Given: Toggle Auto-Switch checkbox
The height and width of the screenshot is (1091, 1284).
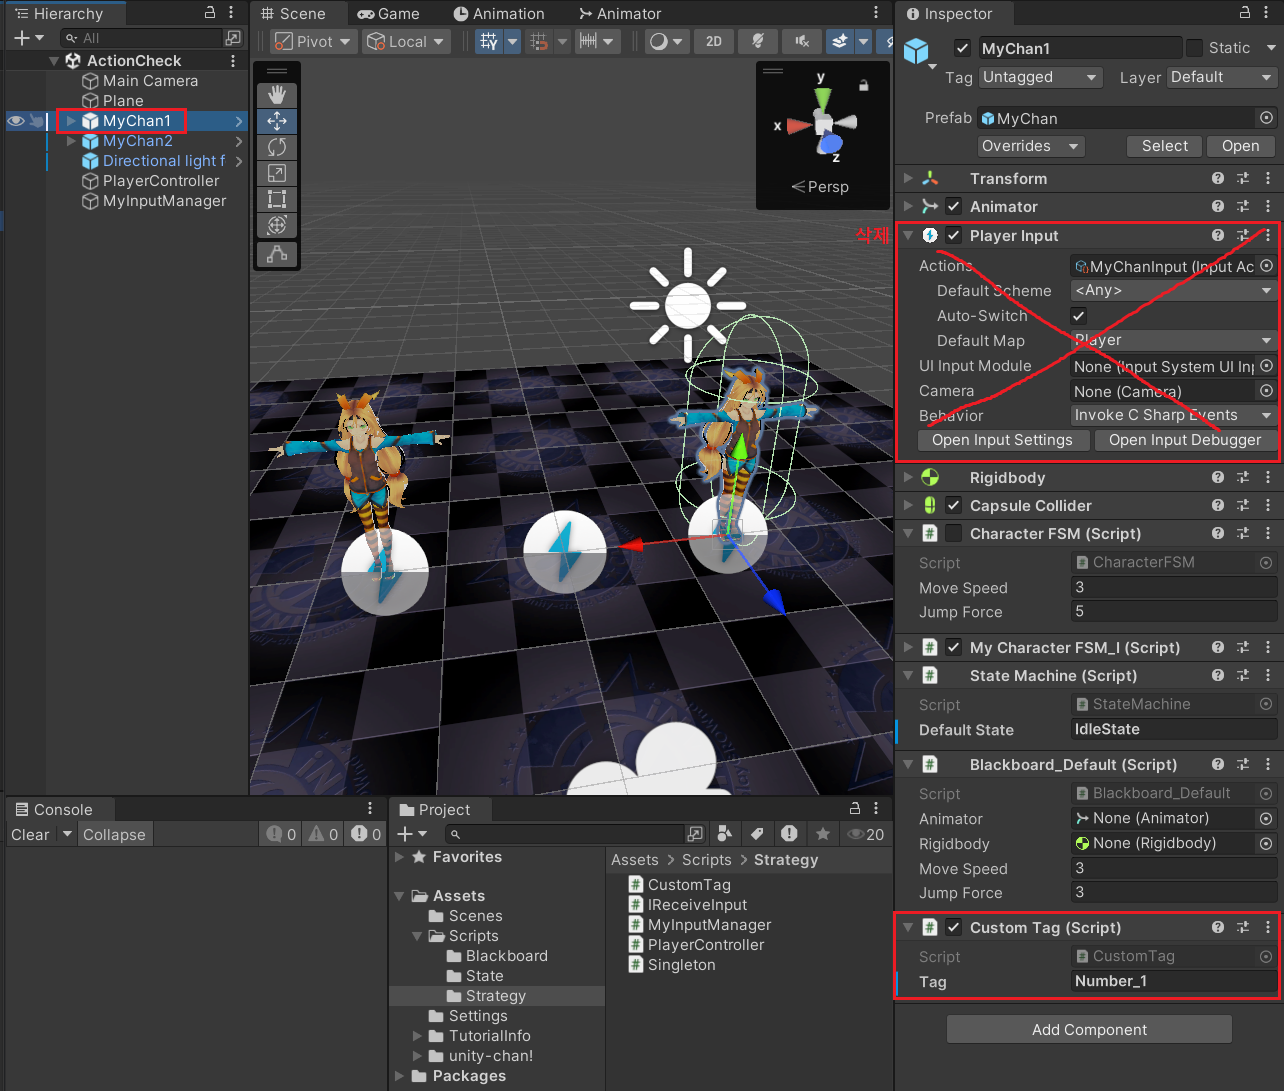Looking at the screenshot, I should (1079, 315).
